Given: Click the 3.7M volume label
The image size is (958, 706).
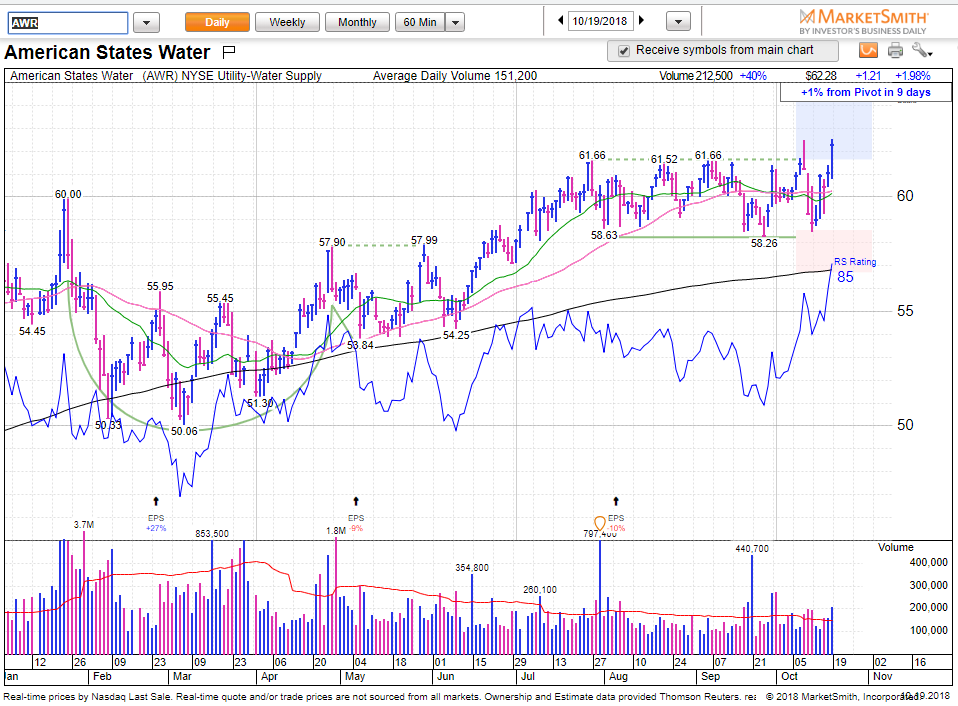Looking at the screenshot, I should pos(84,525).
